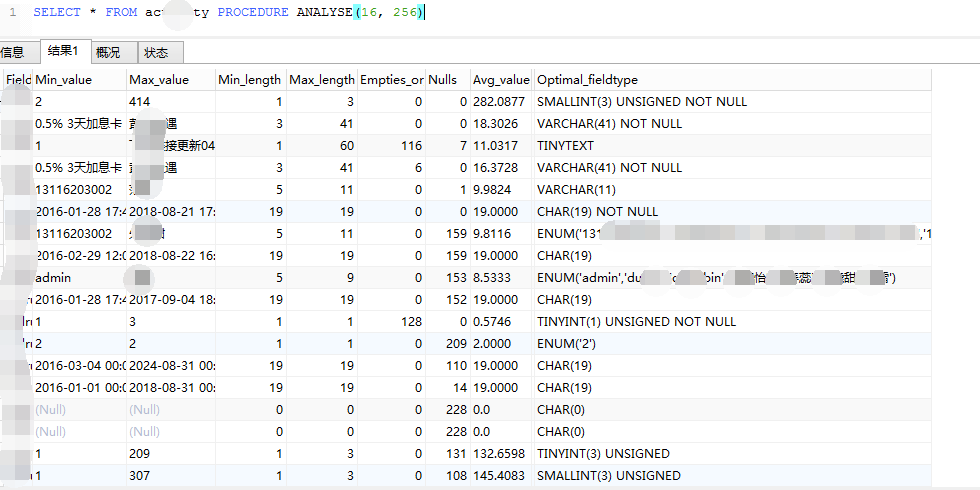980x490 pixels.
Task: Select the TINYTEXT fieldtype cell
Action: [x=732, y=146]
